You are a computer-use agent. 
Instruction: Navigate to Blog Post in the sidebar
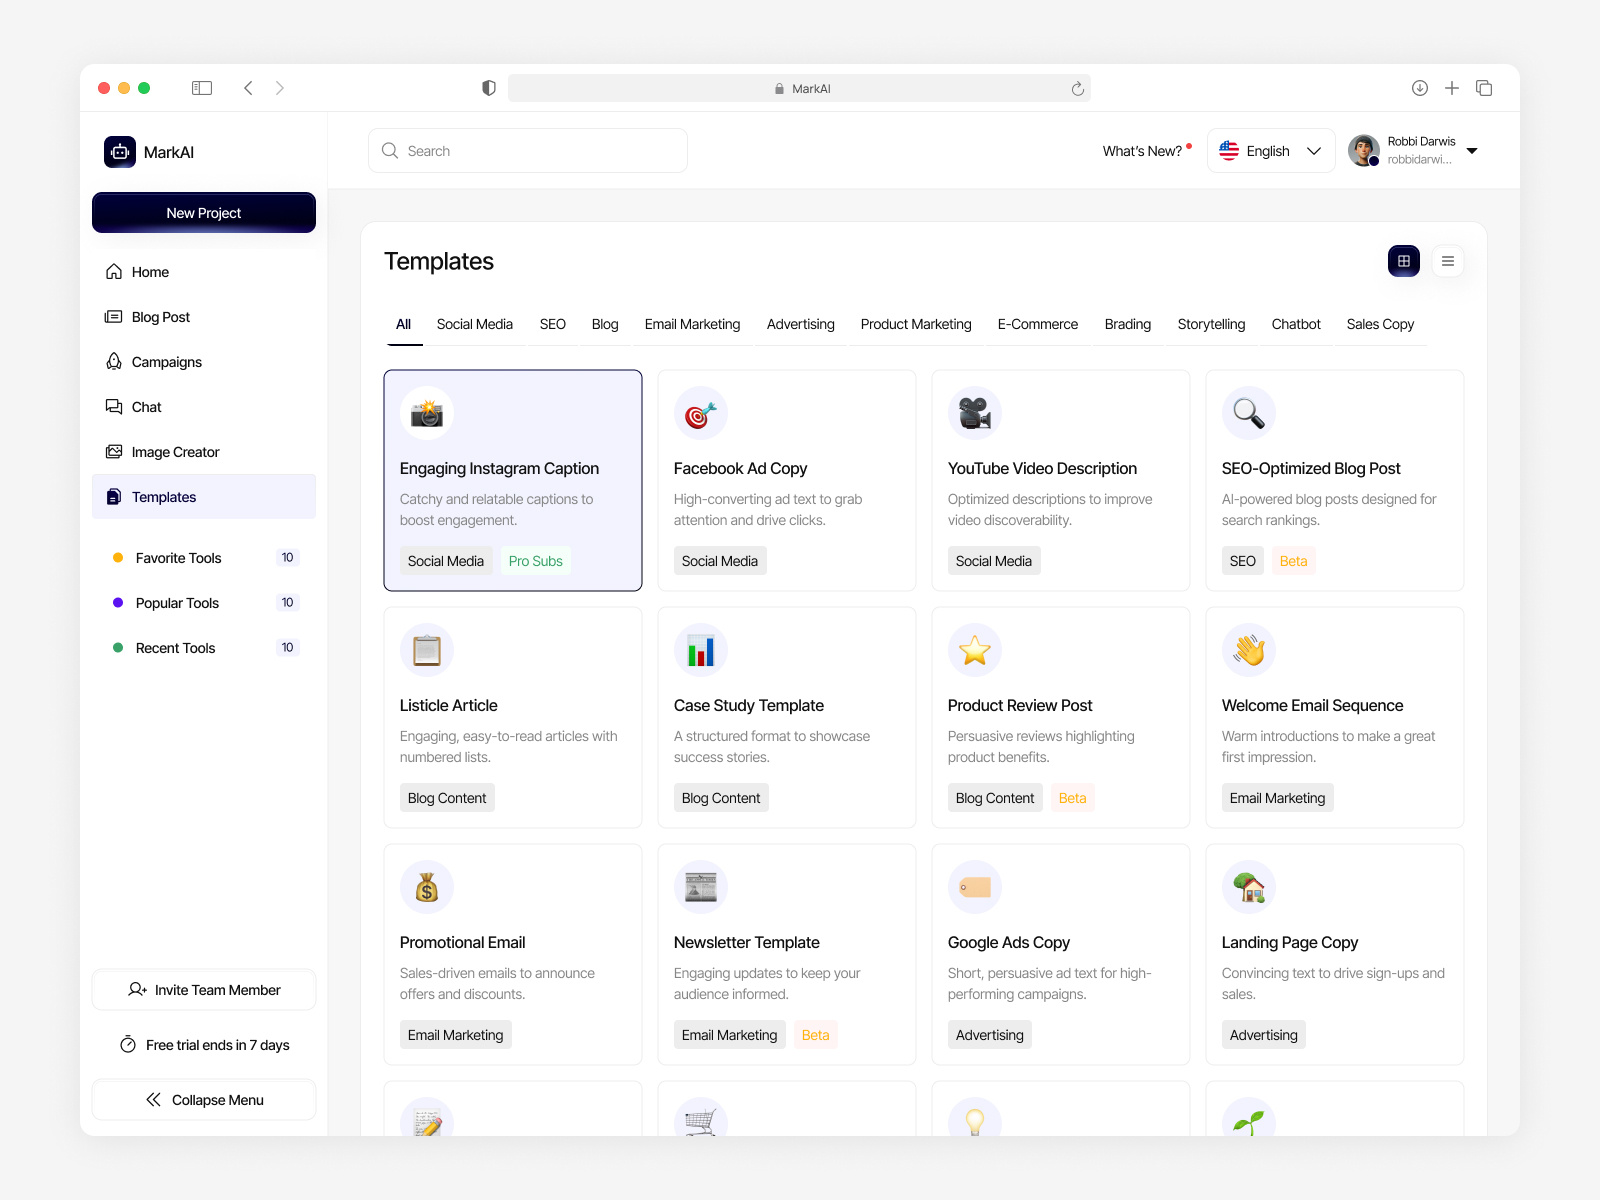[160, 316]
